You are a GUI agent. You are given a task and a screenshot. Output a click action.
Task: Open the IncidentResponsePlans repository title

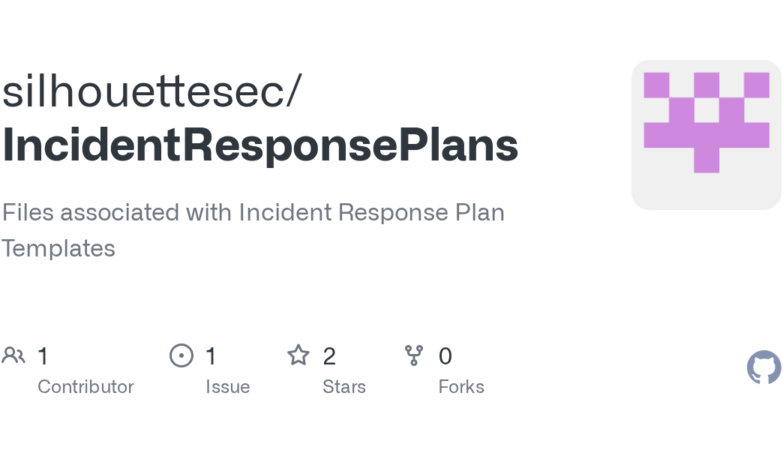pos(260,146)
